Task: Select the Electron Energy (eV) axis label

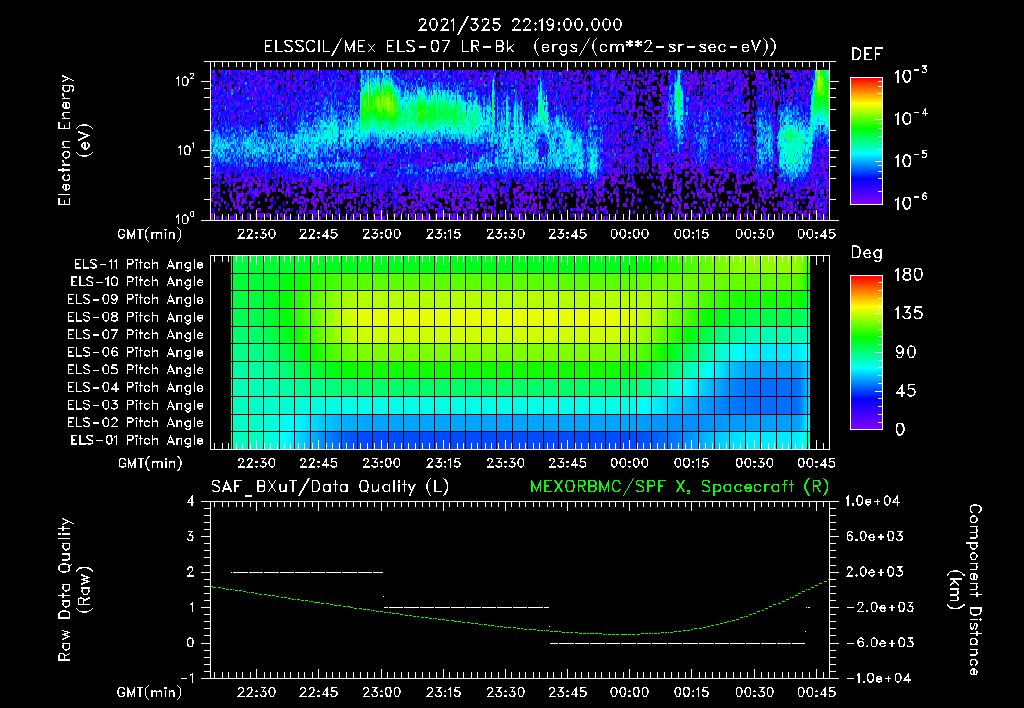Action: tap(74, 140)
